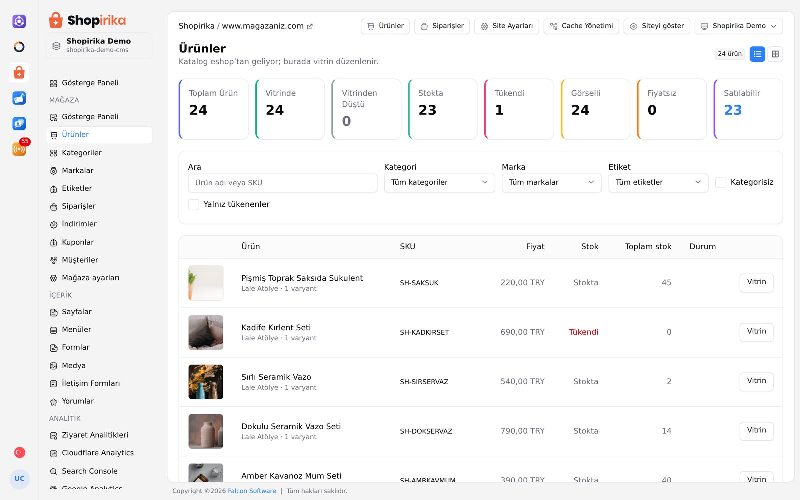Click the Medya sidebar icon
The width and height of the screenshot is (800, 500).
point(54,365)
